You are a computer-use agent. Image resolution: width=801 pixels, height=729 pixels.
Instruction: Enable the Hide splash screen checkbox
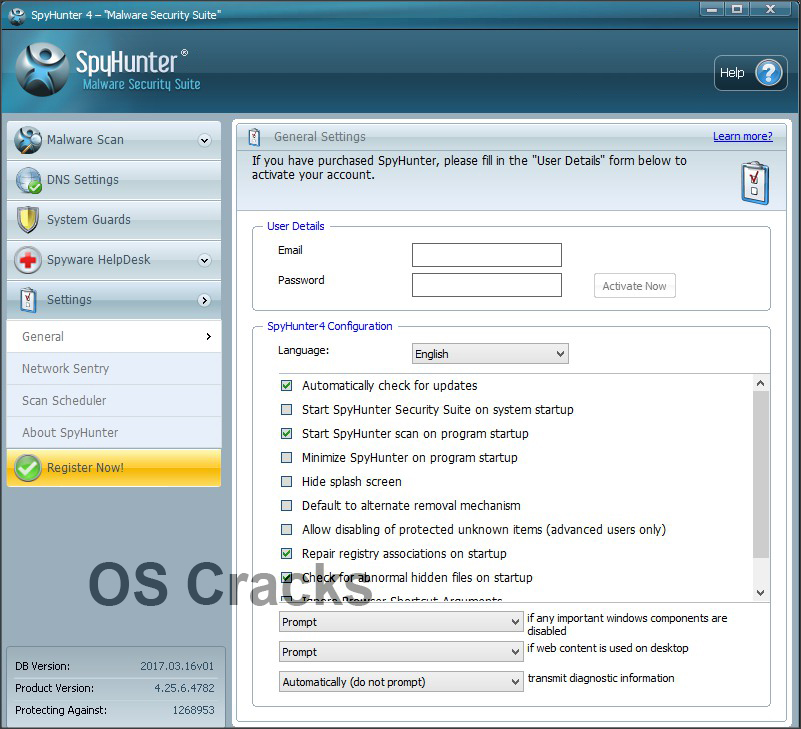point(287,482)
